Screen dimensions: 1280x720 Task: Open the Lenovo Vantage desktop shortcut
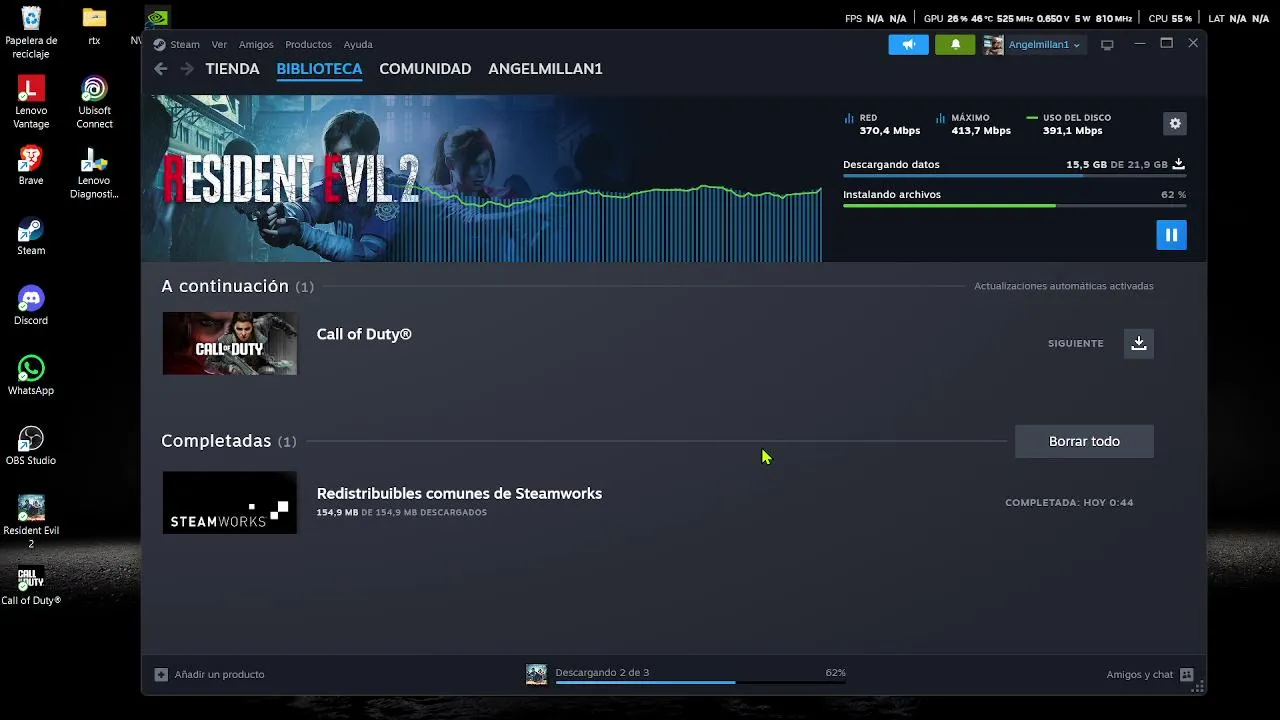pyautogui.click(x=31, y=102)
